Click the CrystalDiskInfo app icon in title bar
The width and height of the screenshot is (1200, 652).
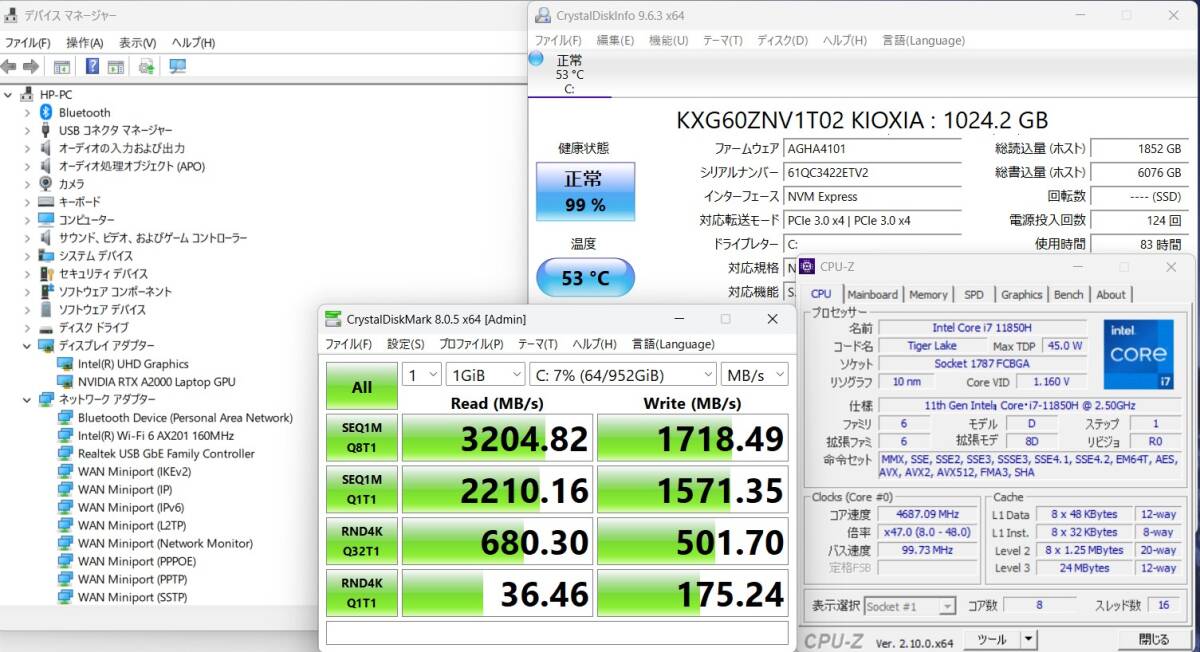click(543, 15)
